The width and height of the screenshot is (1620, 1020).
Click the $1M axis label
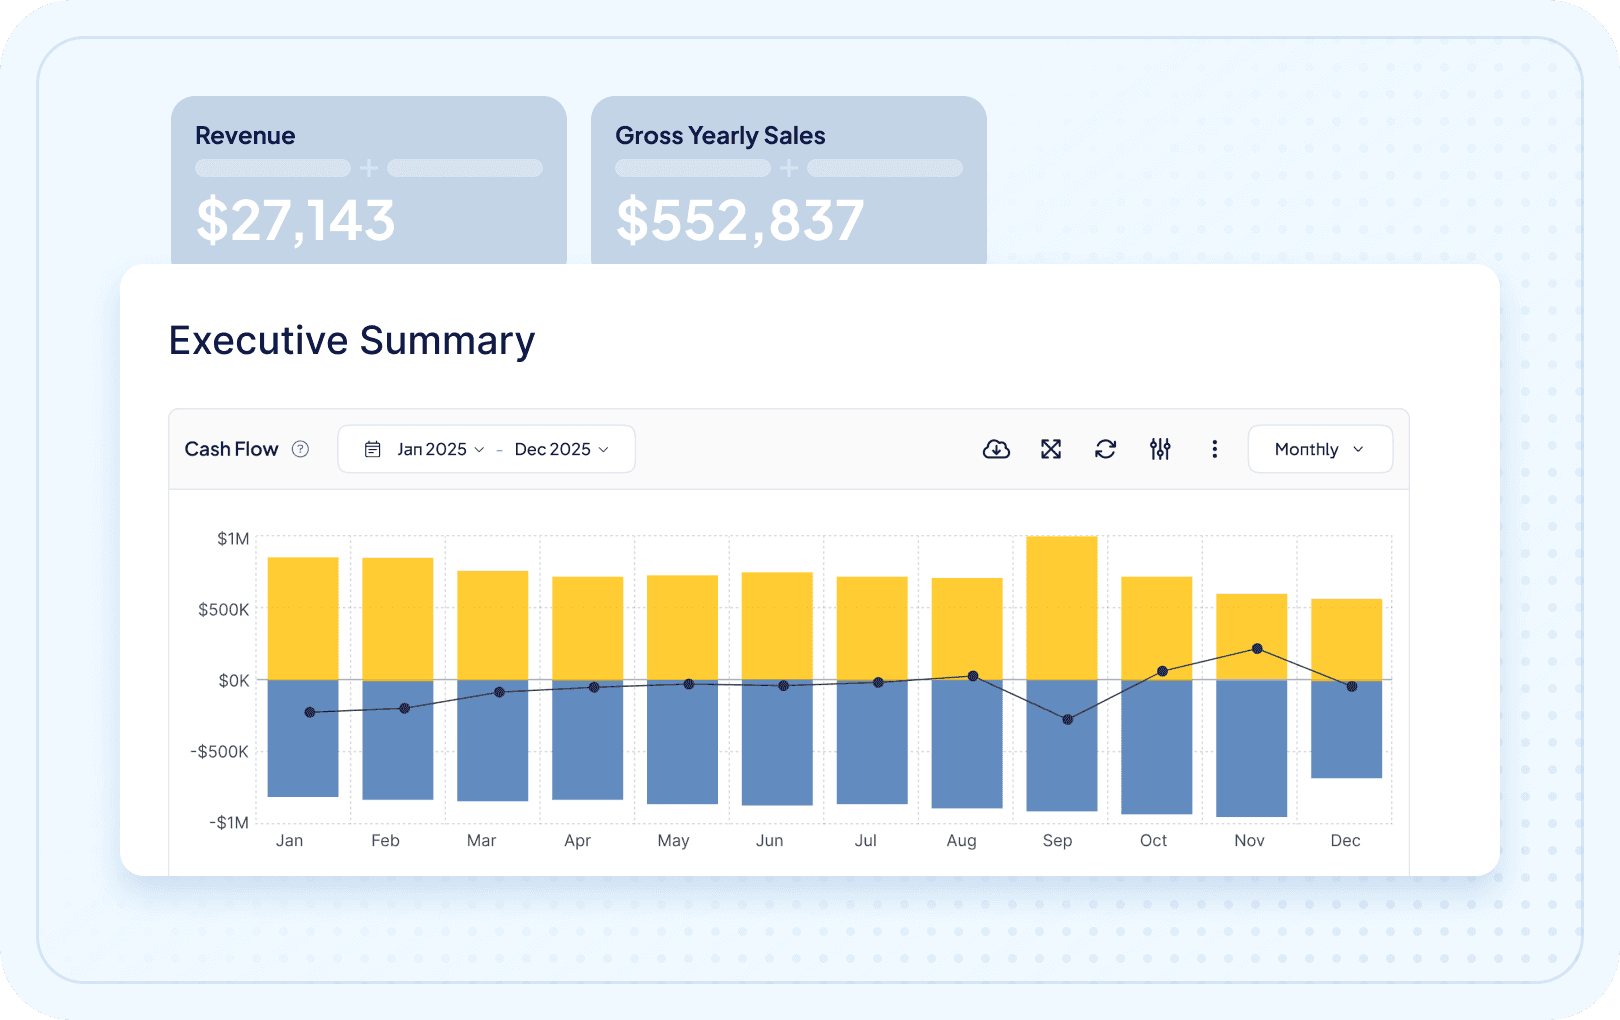click(x=233, y=539)
